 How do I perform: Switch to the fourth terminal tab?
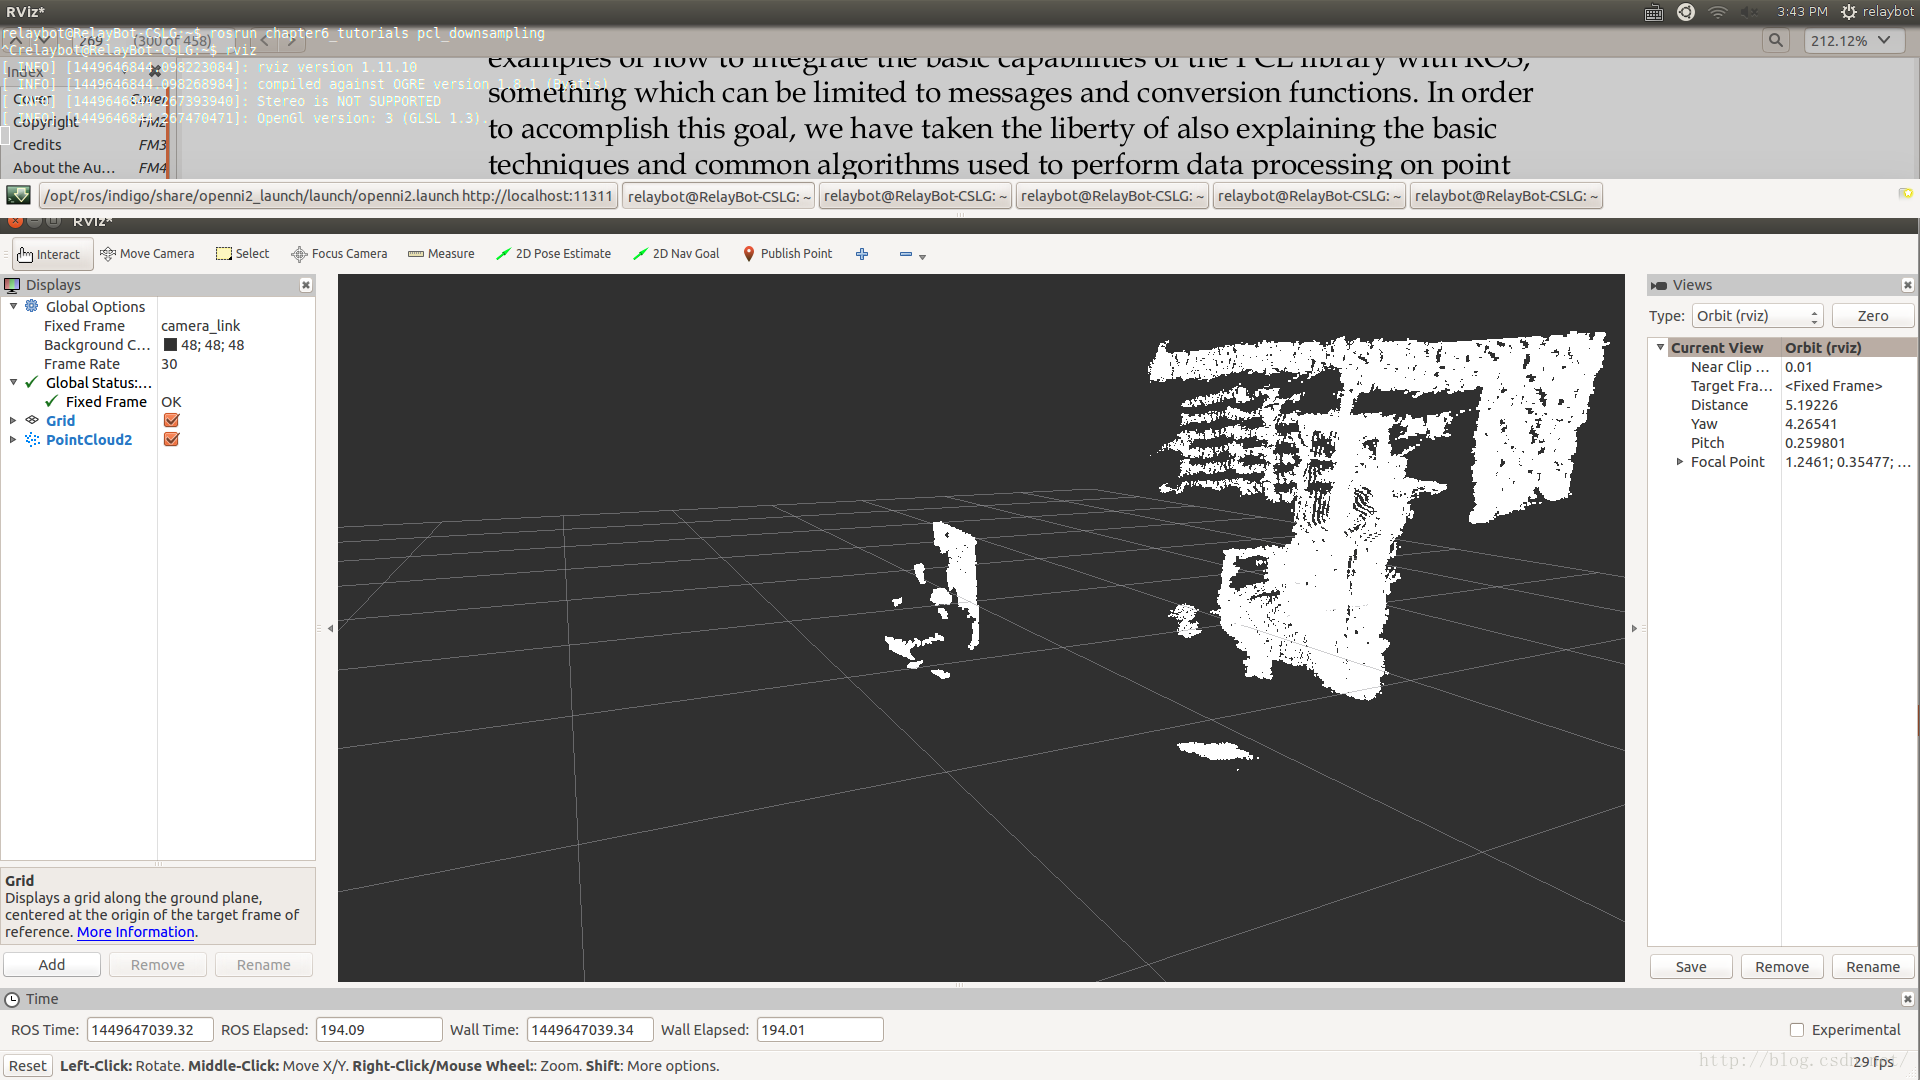click(x=1112, y=196)
